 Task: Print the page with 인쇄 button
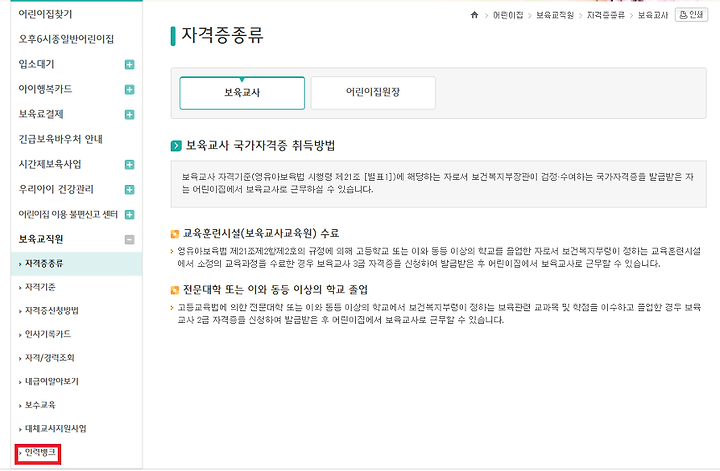(691, 15)
